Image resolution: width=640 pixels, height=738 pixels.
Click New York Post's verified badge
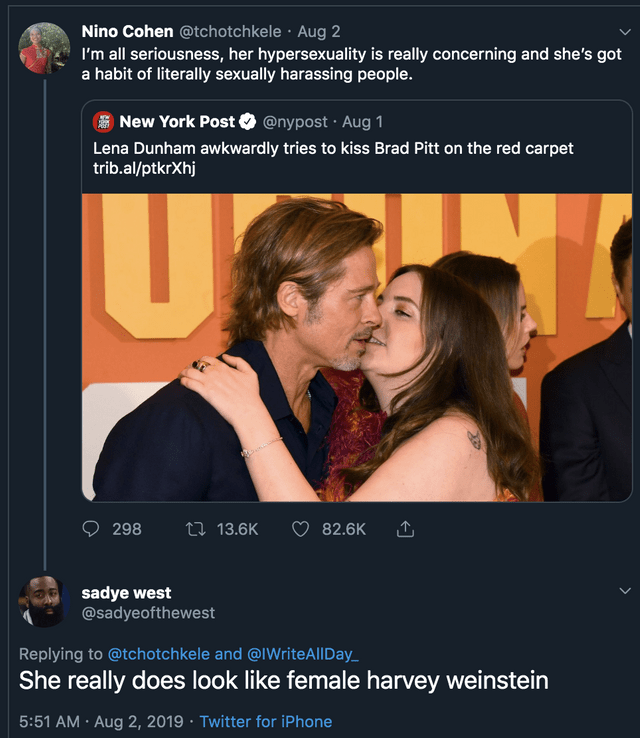point(248,122)
